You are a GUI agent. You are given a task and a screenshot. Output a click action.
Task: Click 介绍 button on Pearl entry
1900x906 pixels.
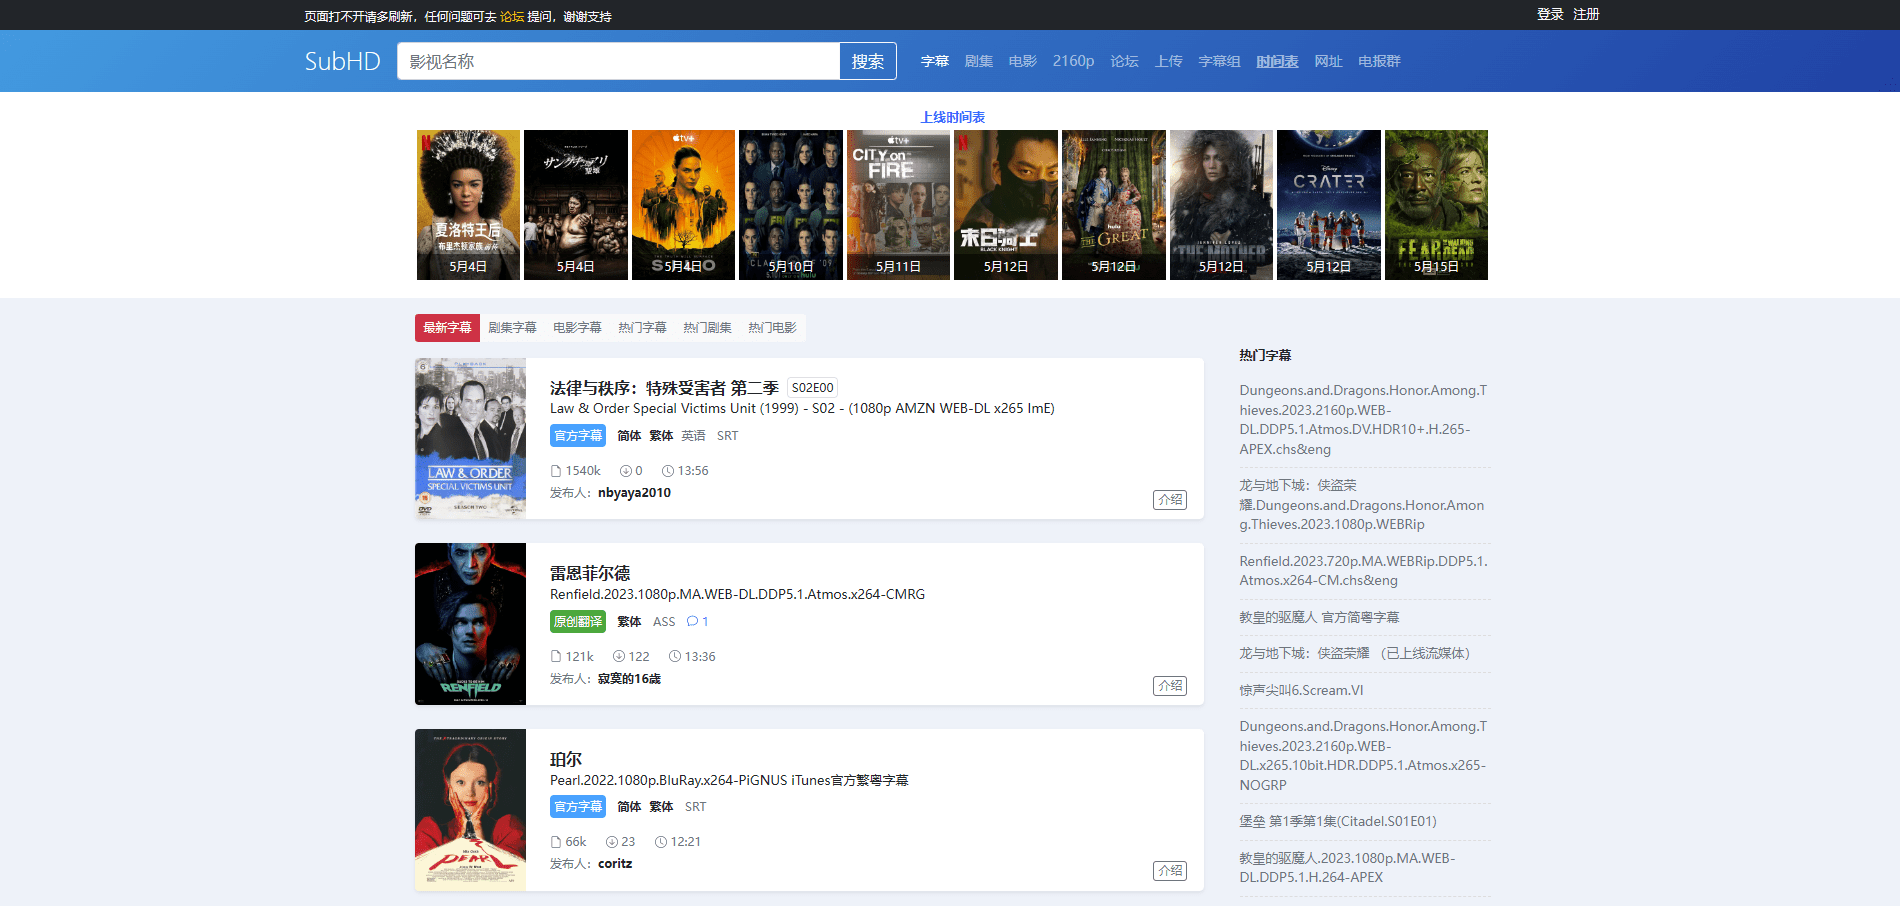(1170, 871)
